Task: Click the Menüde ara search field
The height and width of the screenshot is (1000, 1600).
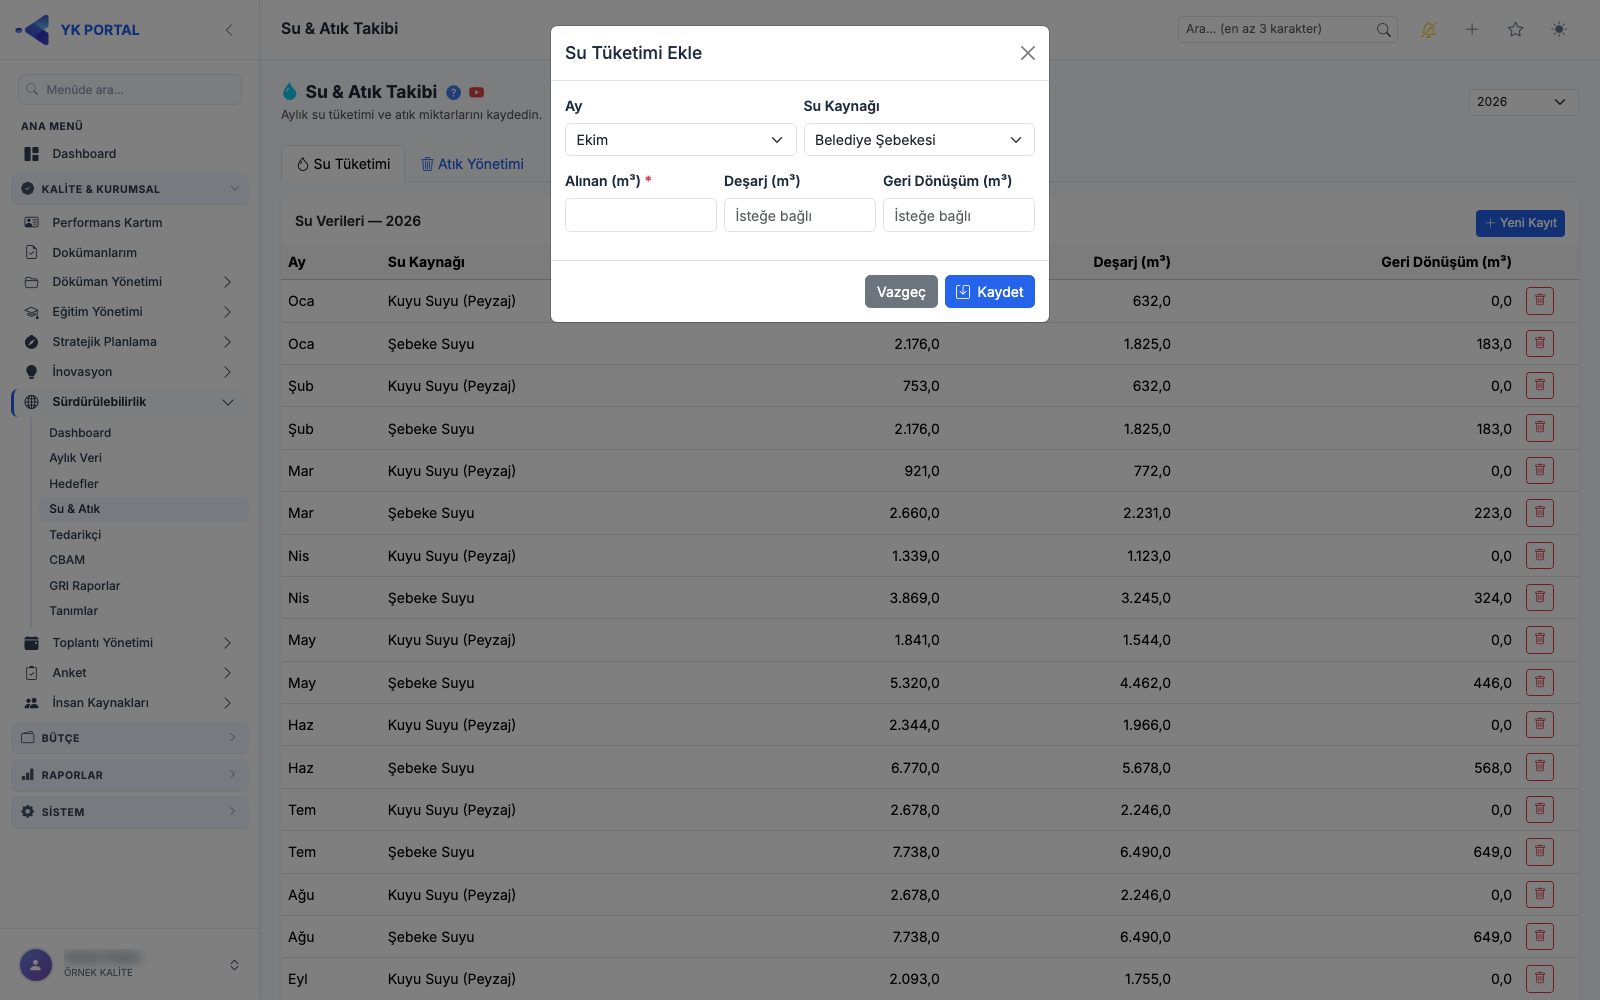Action: coord(130,89)
